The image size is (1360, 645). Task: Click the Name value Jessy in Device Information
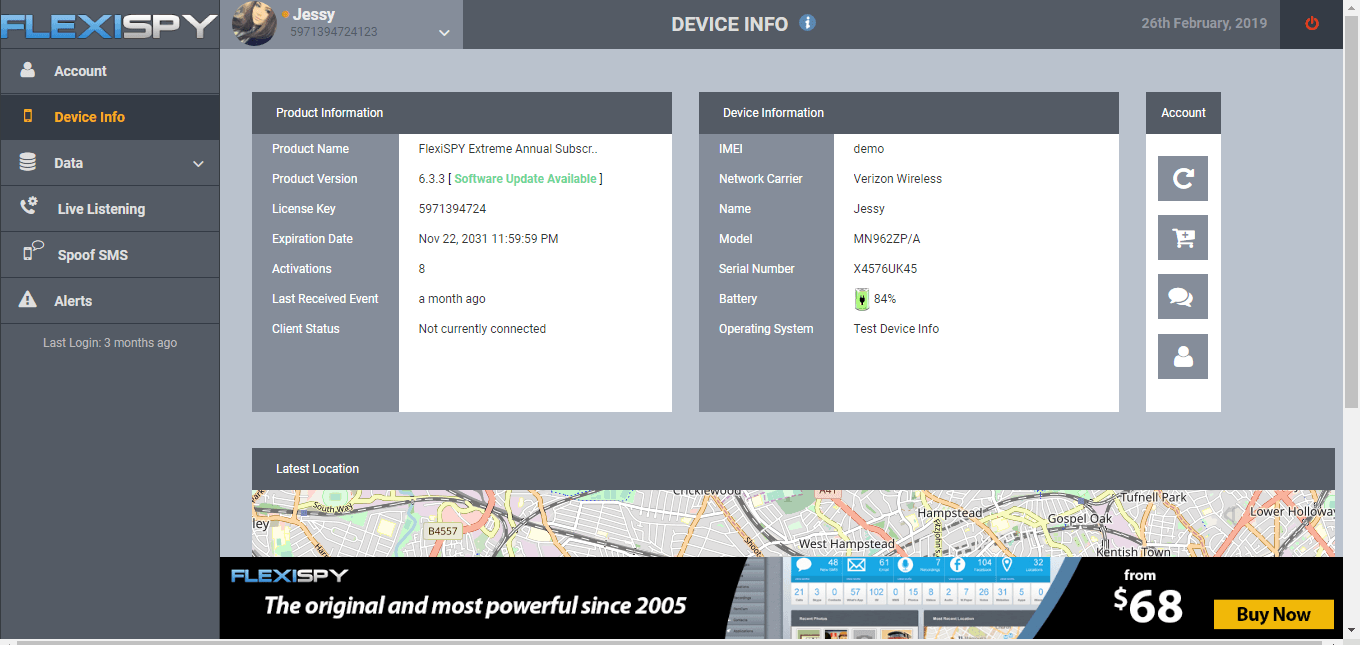869,209
